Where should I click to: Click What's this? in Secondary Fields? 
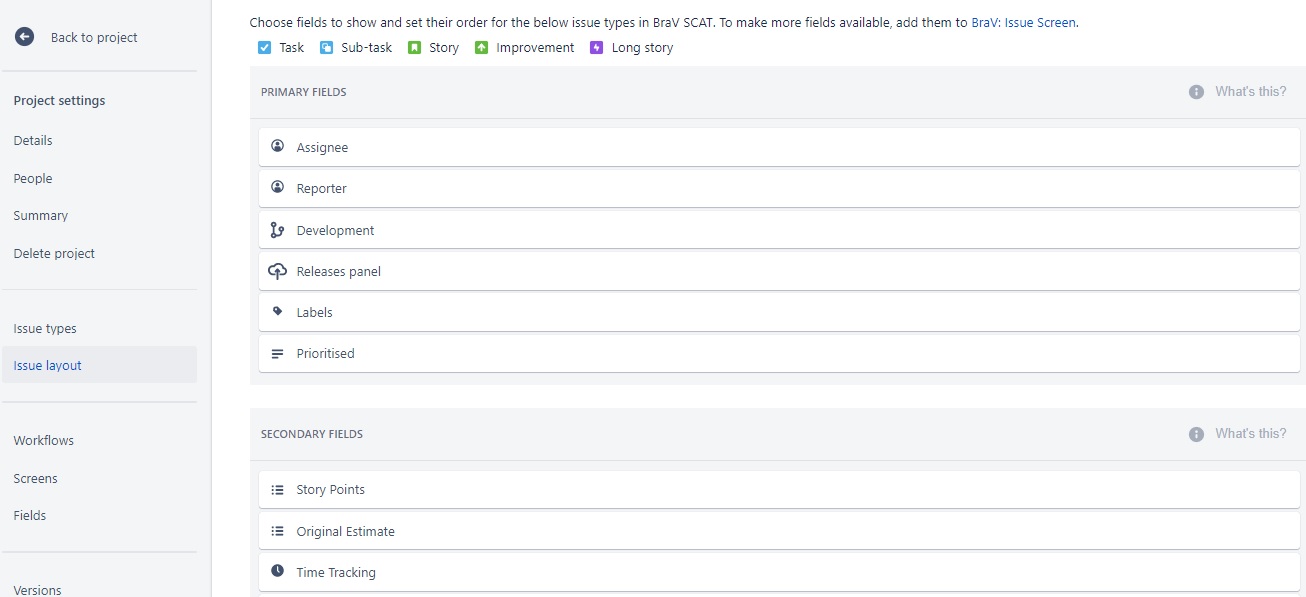[1251, 434]
